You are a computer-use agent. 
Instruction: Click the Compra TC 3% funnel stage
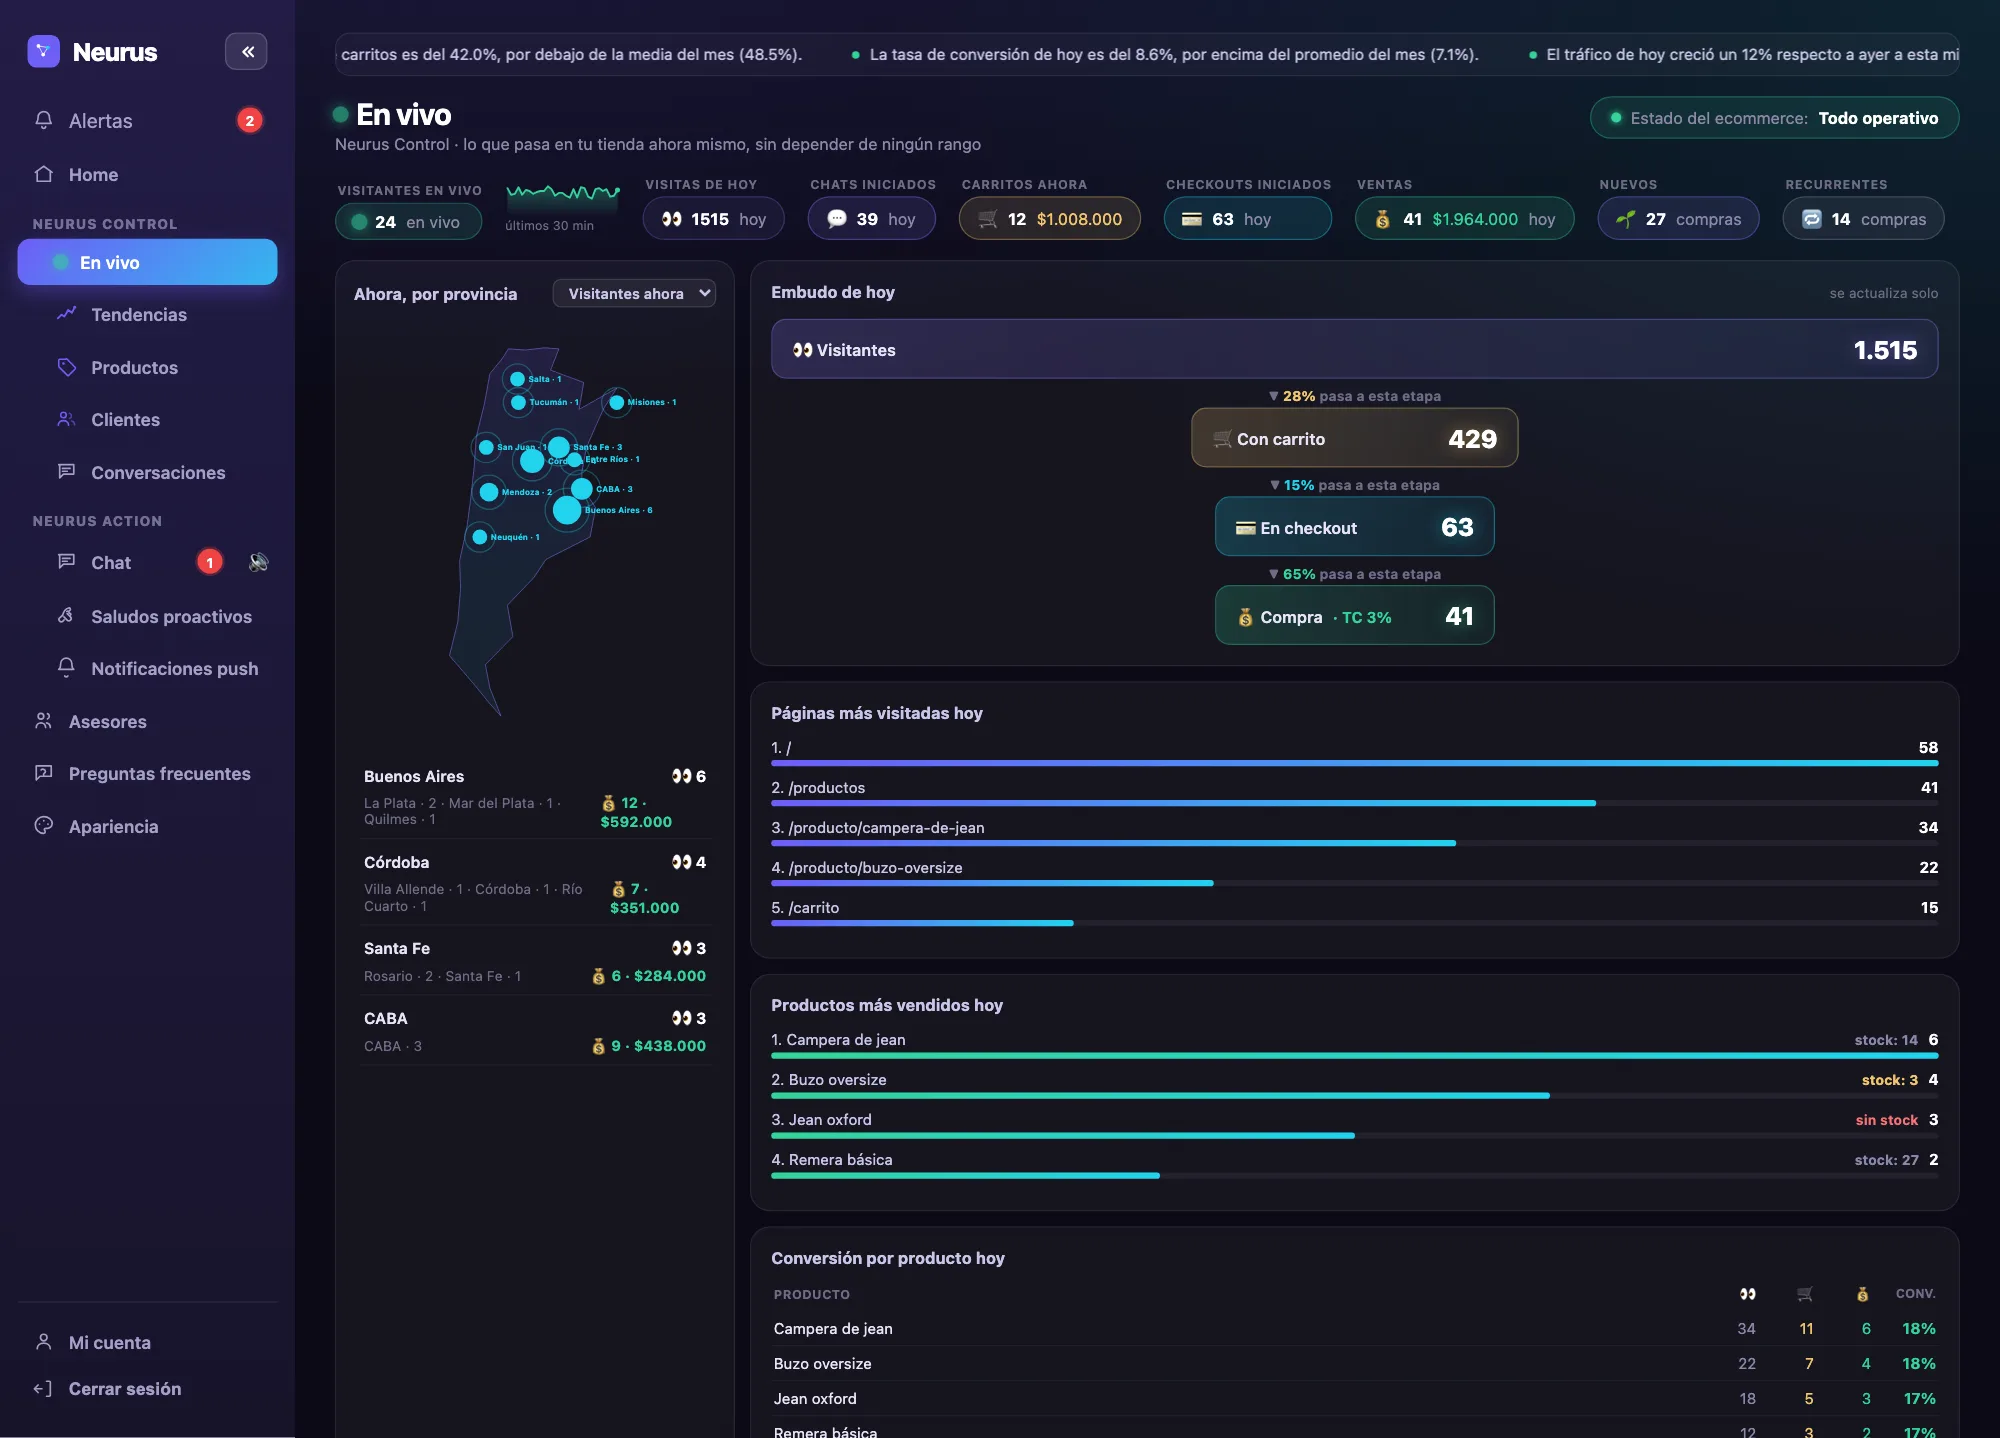(x=1354, y=616)
